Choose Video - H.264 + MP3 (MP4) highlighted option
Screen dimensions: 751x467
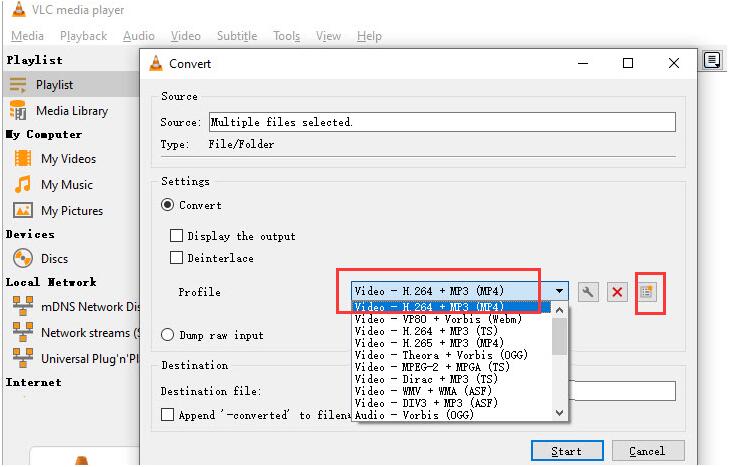click(451, 307)
